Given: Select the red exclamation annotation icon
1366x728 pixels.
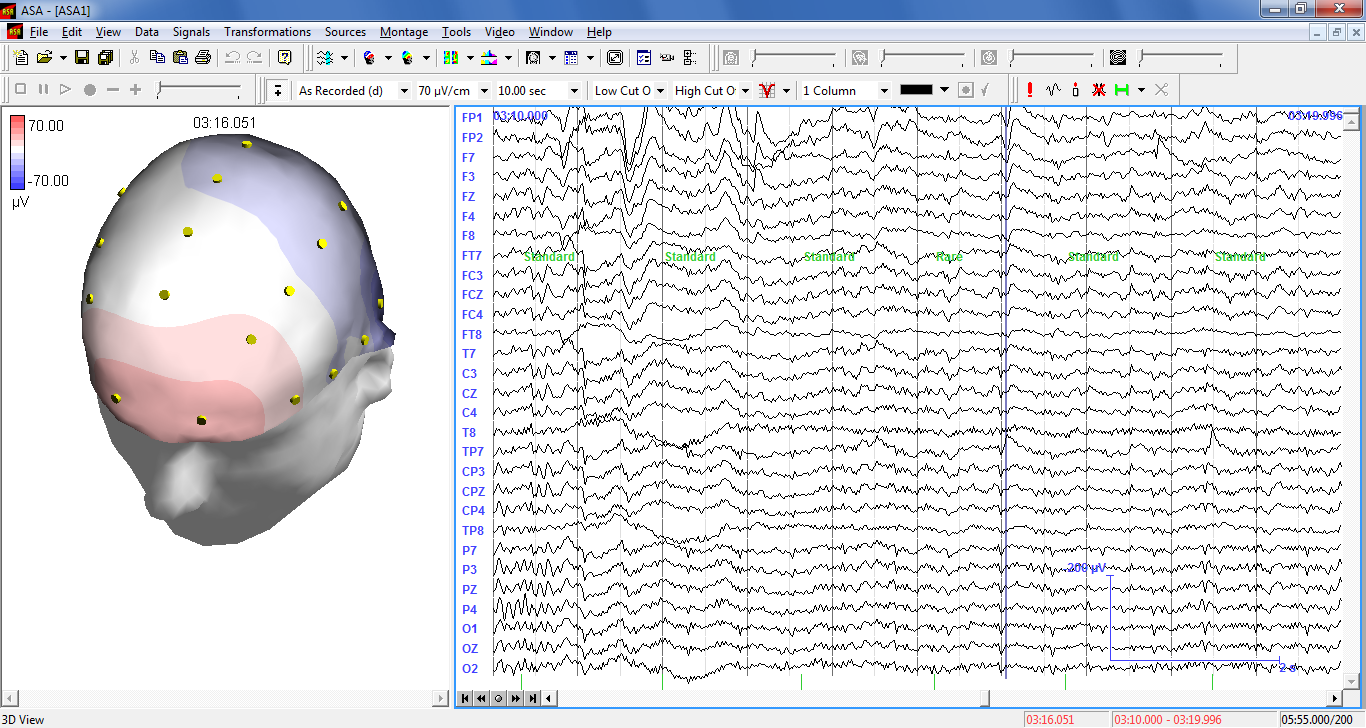Looking at the screenshot, I should coord(1028,90).
